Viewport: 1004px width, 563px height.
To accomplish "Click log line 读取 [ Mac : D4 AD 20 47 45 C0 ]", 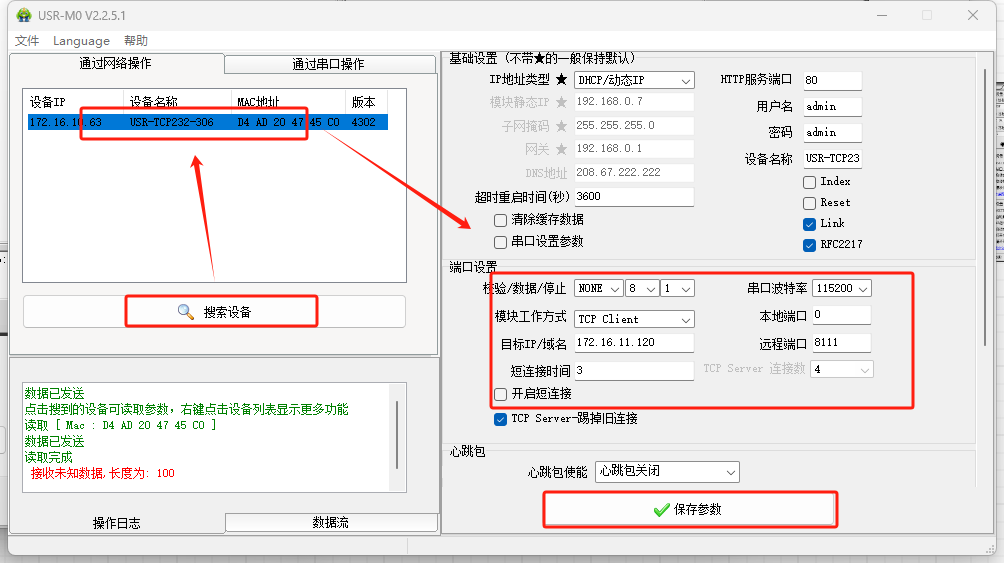I will [x=120, y=426].
